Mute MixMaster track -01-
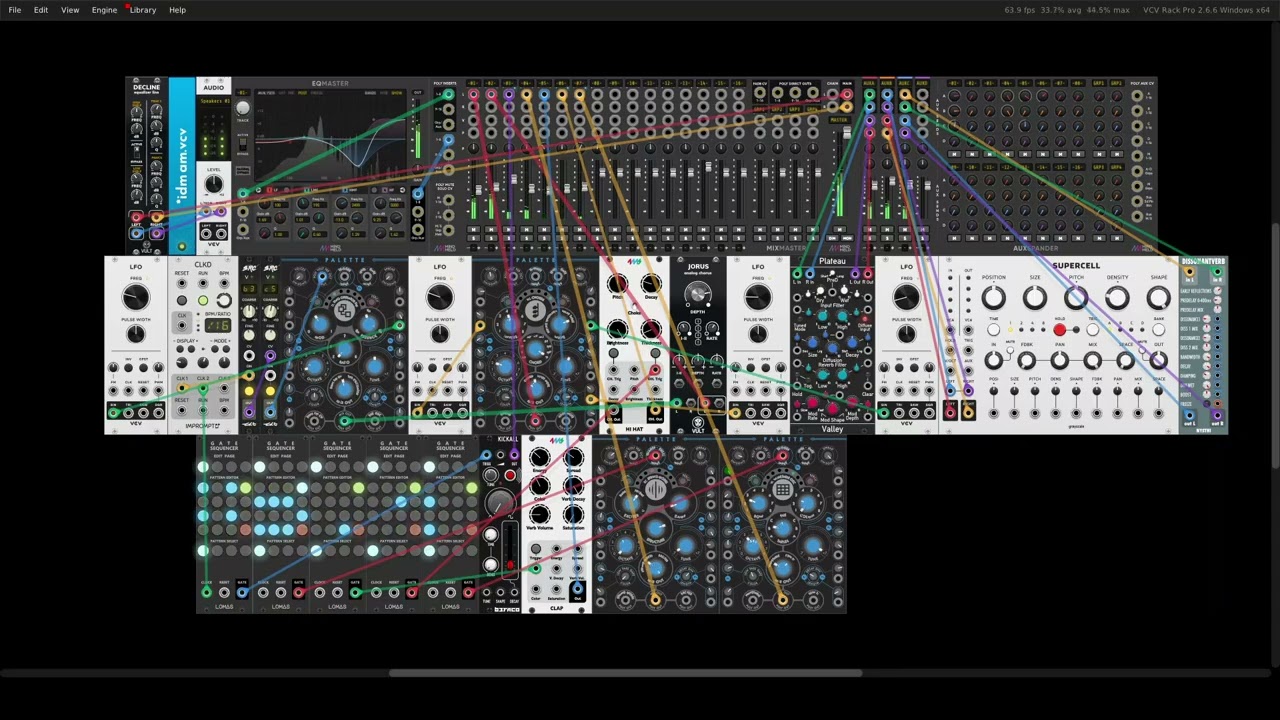1280x720 pixels. (x=473, y=231)
